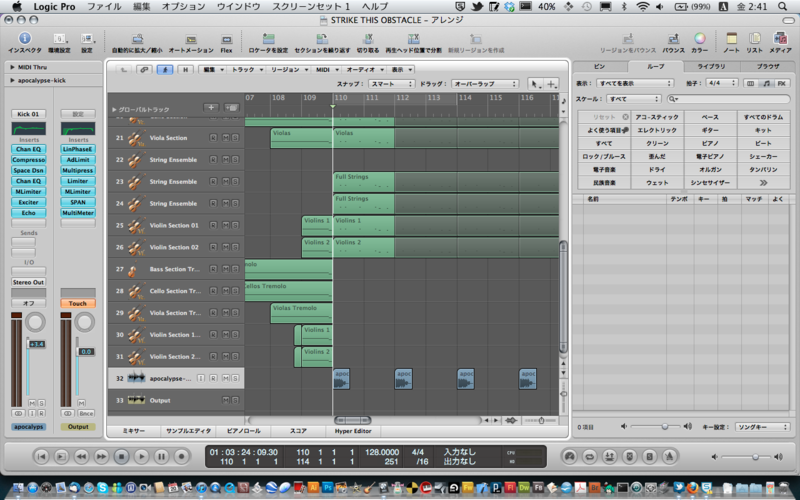Click the Kick 01 channel volume fader
This screenshot has width=800, height=500.
coord(37,344)
